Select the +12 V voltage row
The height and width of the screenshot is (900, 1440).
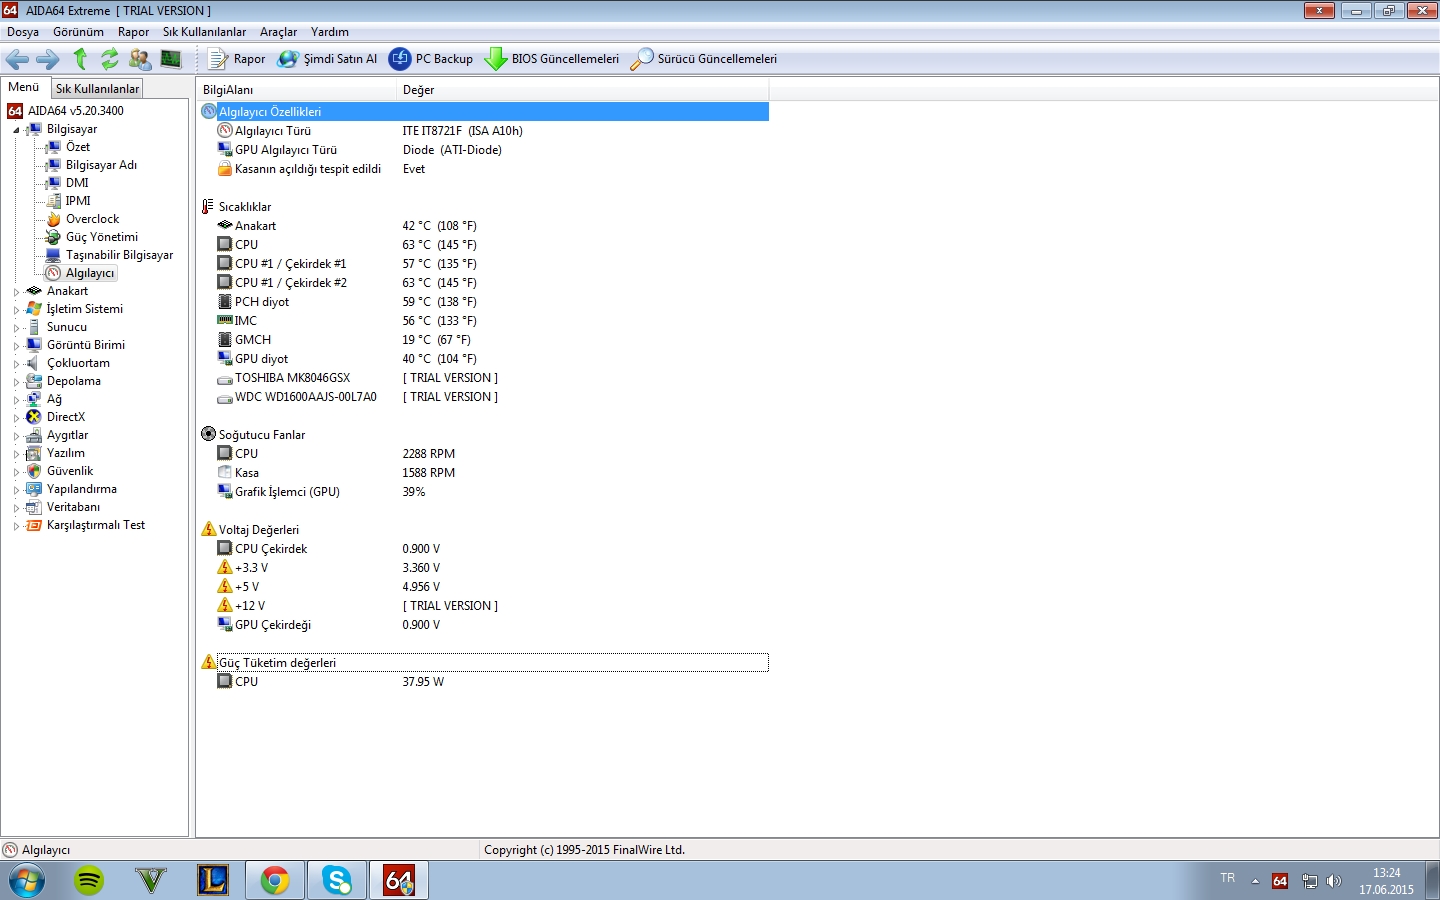[x=484, y=606]
